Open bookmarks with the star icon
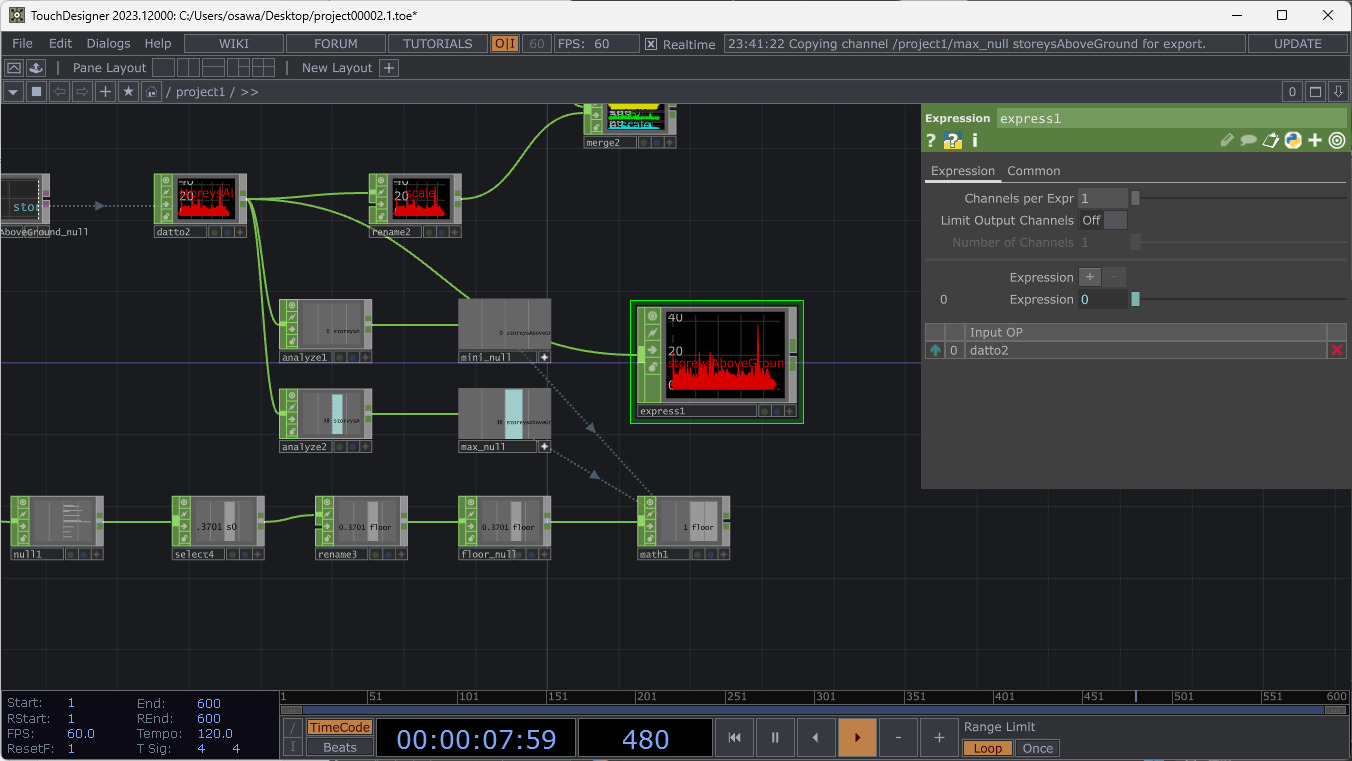The image size is (1352, 761). 128,92
